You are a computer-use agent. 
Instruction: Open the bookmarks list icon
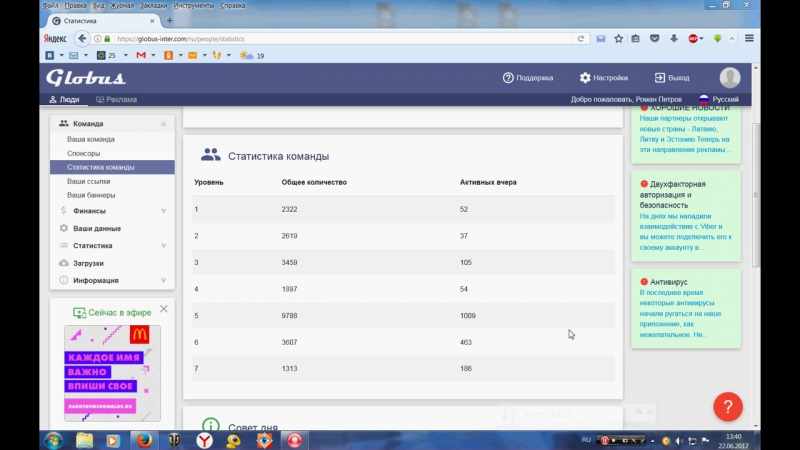click(x=636, y=39)
